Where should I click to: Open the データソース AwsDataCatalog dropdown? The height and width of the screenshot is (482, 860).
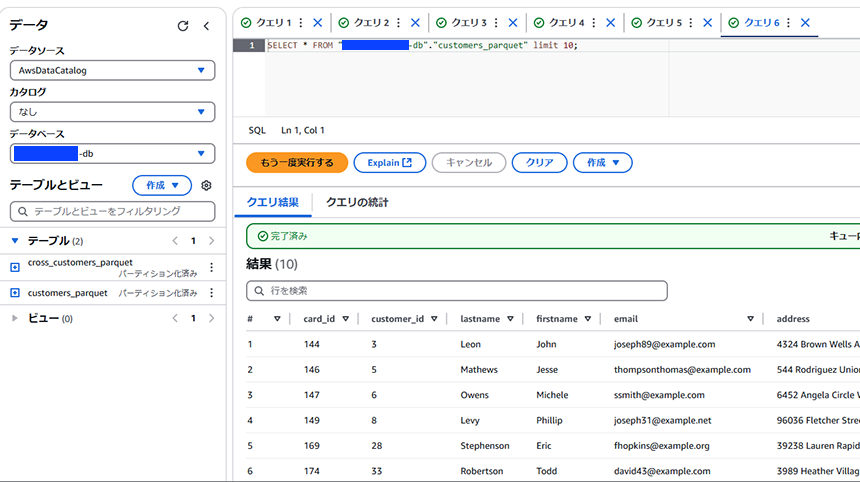(x=112, y=70)
